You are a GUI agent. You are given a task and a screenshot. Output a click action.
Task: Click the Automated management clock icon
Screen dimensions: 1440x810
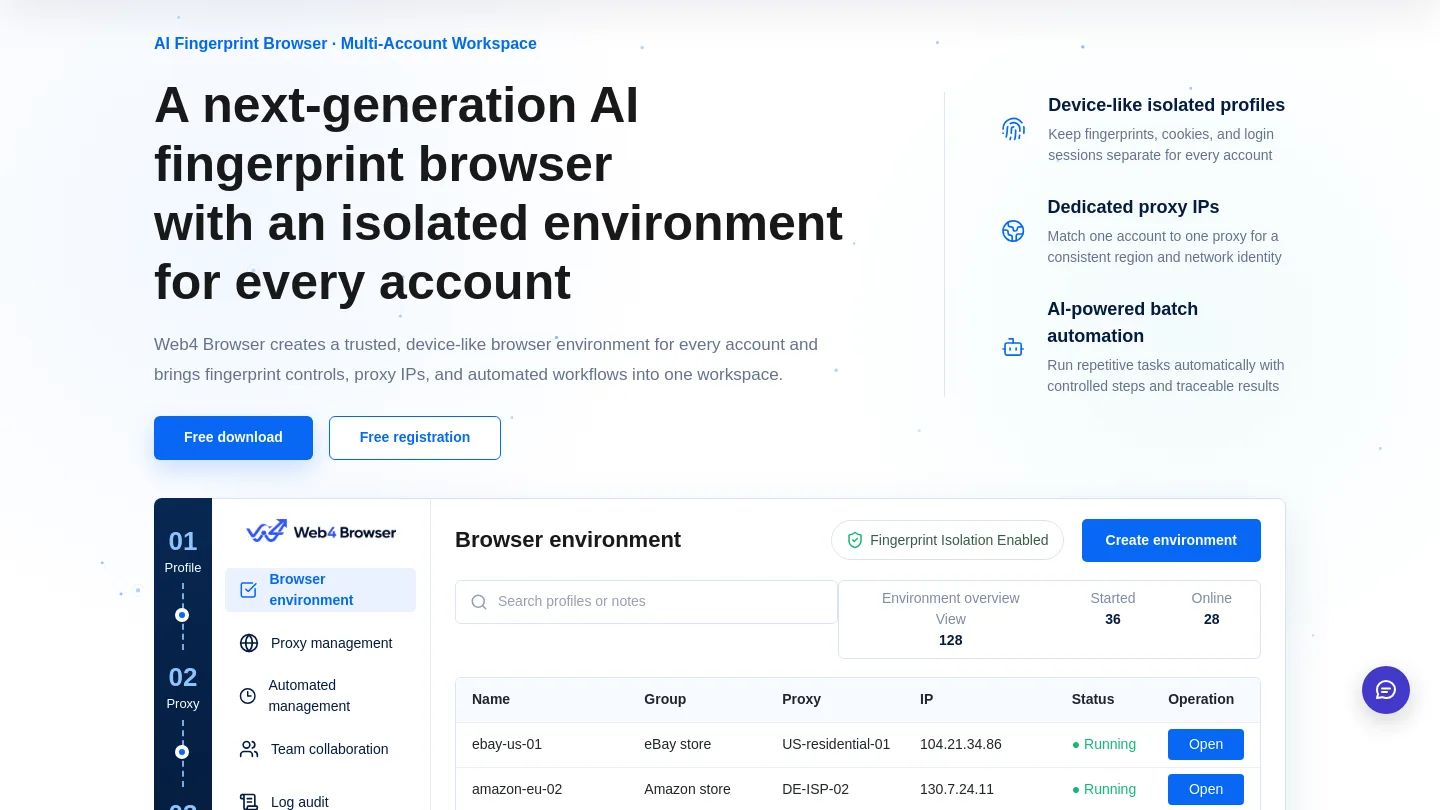(x=248, y=696)
